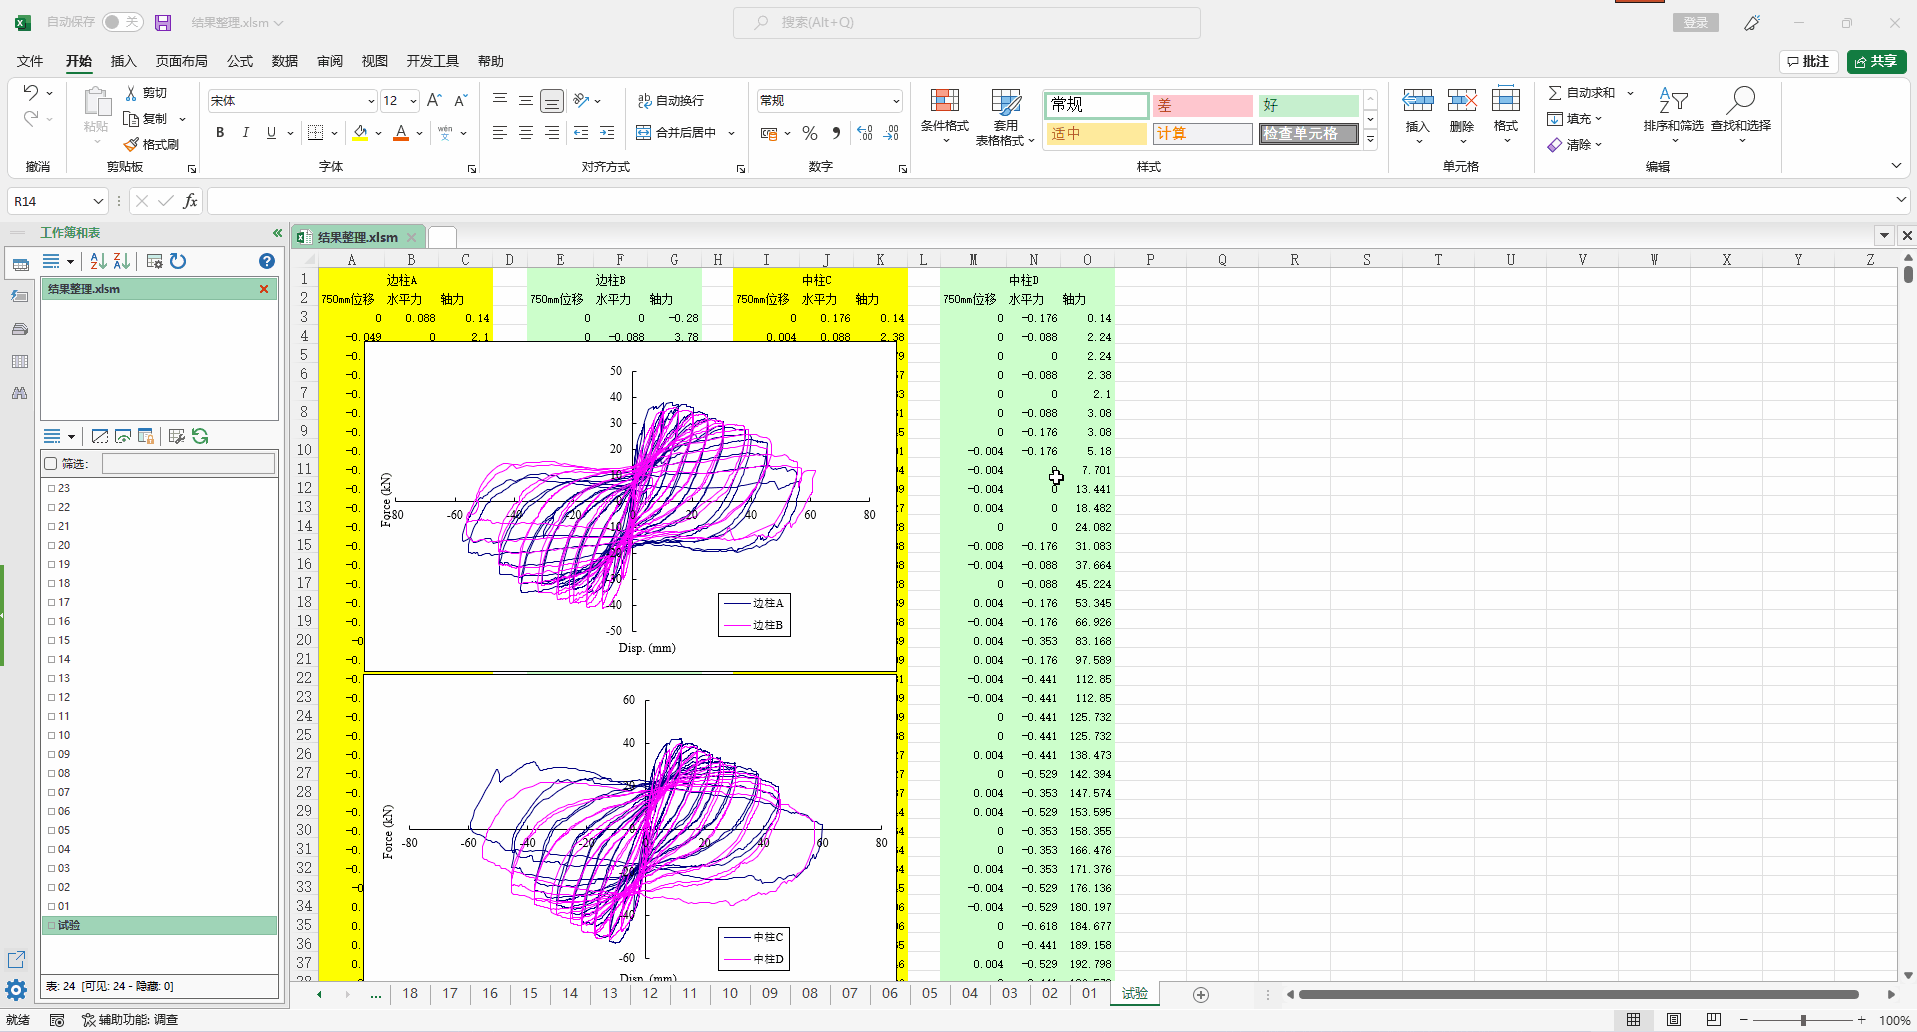This screenshot has width=1917, height=1032.
Task: Open the font name dropdown (宋体)
Action: 370,101
